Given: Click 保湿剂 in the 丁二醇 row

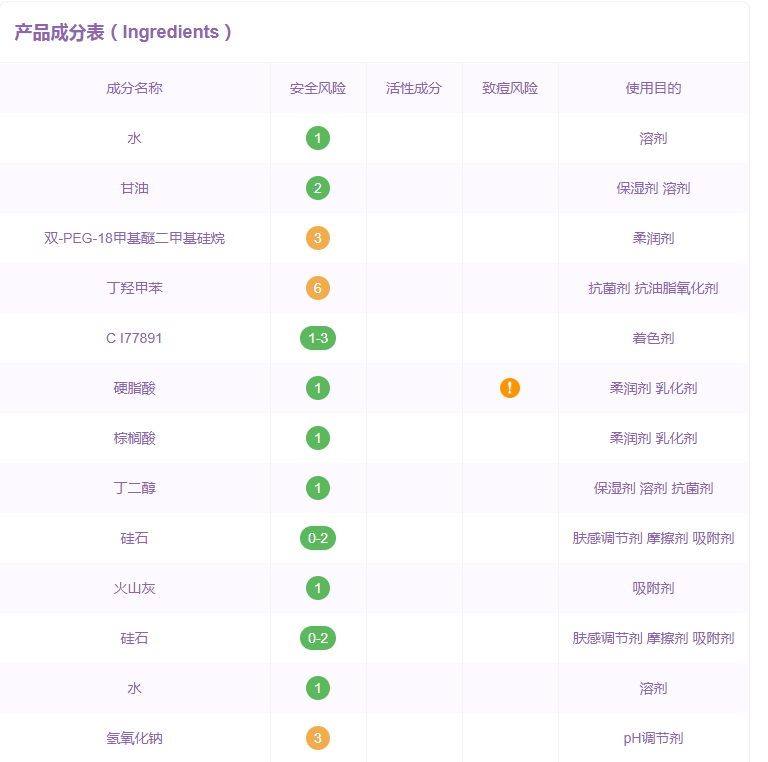Looking at the screenshot, I should pos(614,488).
